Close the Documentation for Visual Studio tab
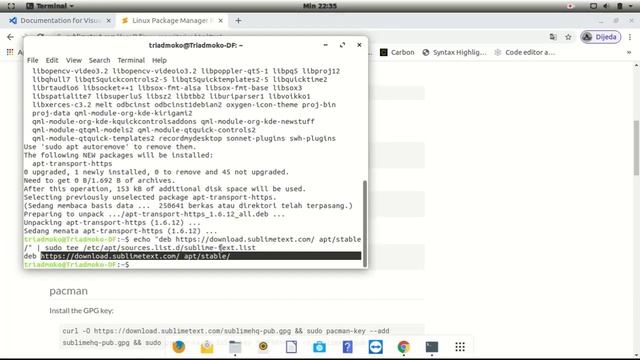Viewport: 640px width, 360px height. [x=109, y=20]
